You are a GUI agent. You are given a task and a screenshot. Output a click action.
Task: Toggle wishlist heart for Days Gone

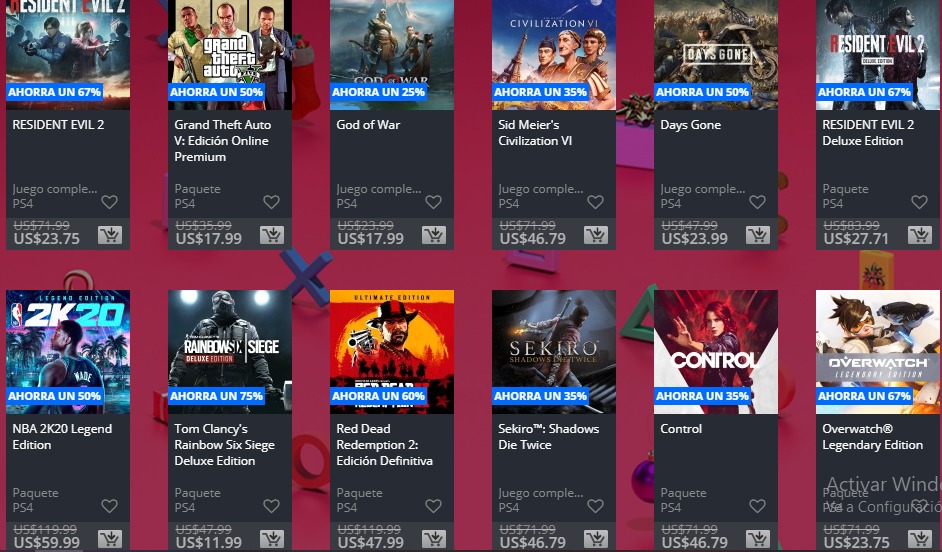(757, 202)
